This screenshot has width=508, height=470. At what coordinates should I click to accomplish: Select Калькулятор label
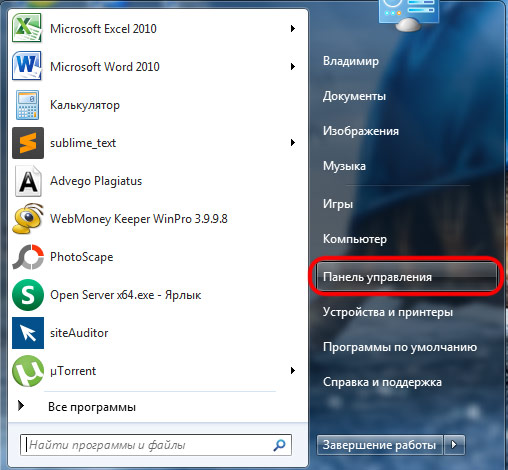coord(85,105)
